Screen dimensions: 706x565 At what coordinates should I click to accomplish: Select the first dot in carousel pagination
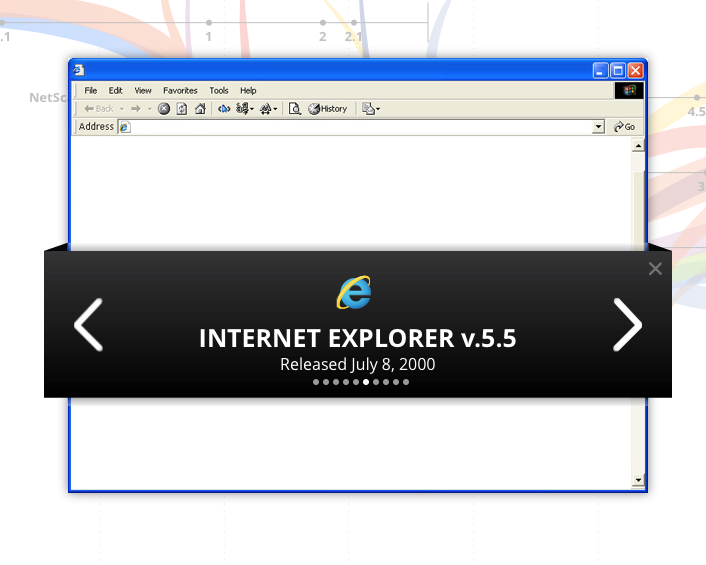(316, 382)
